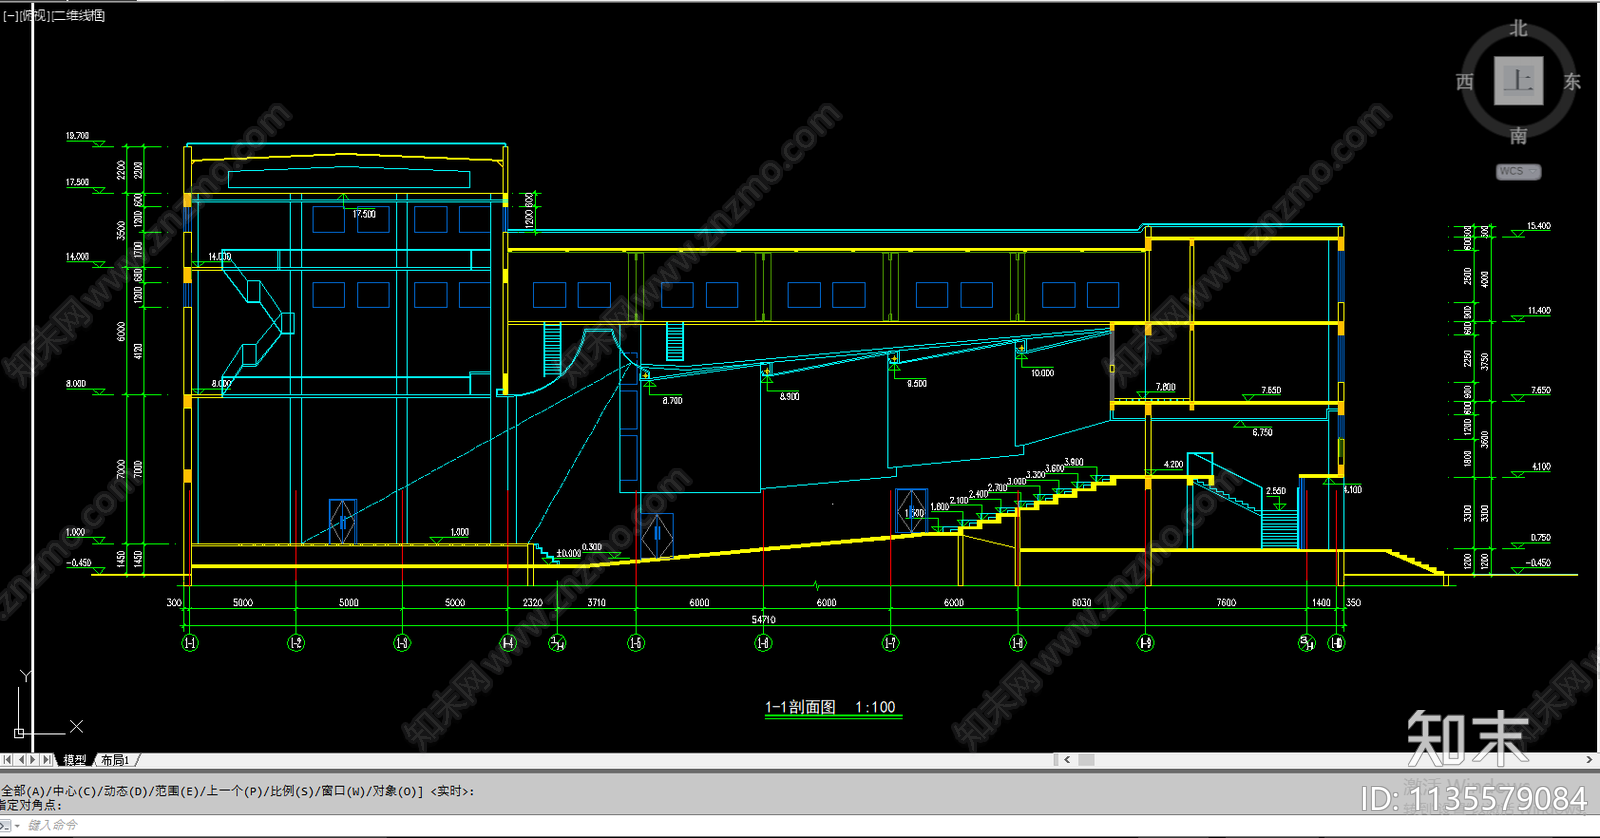Jump to last layout tab arrow

coord(47,760)
